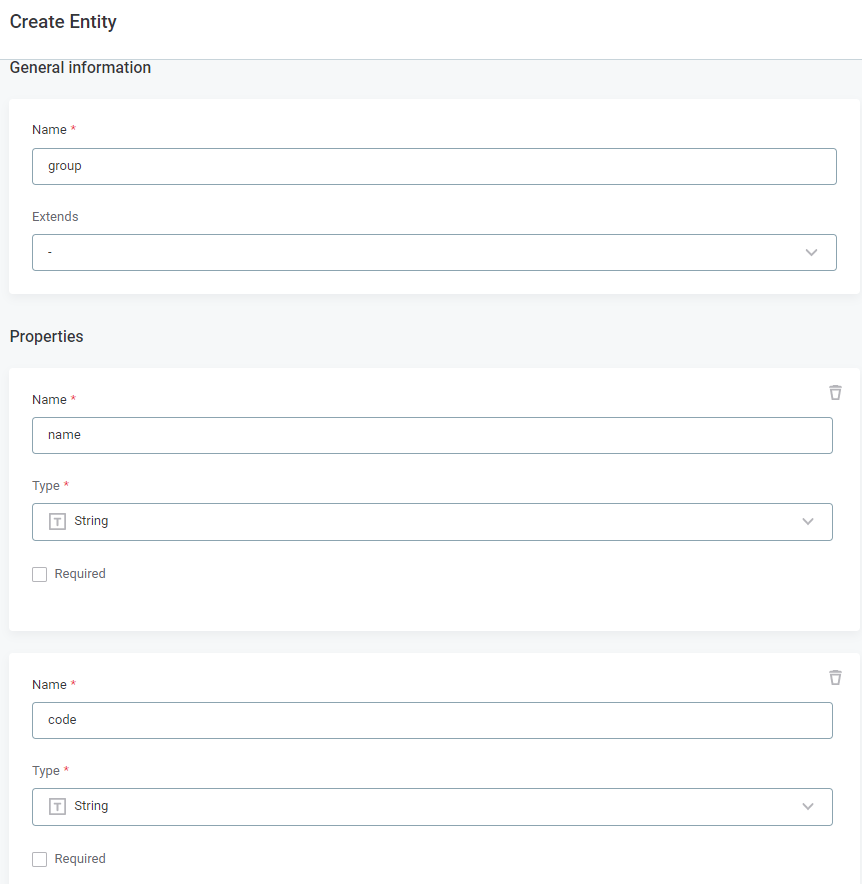Open the Type dropdown for the code property
This screenshot has width=862, height=884.
pyautogui.click(x=432, y=806)
